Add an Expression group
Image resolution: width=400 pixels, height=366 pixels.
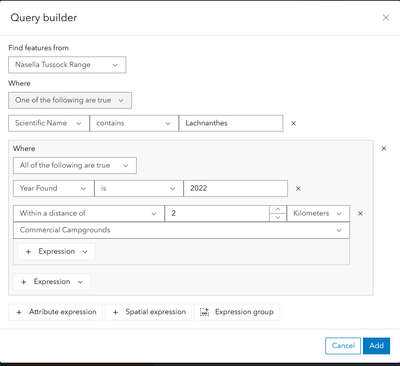click(237, 312)
